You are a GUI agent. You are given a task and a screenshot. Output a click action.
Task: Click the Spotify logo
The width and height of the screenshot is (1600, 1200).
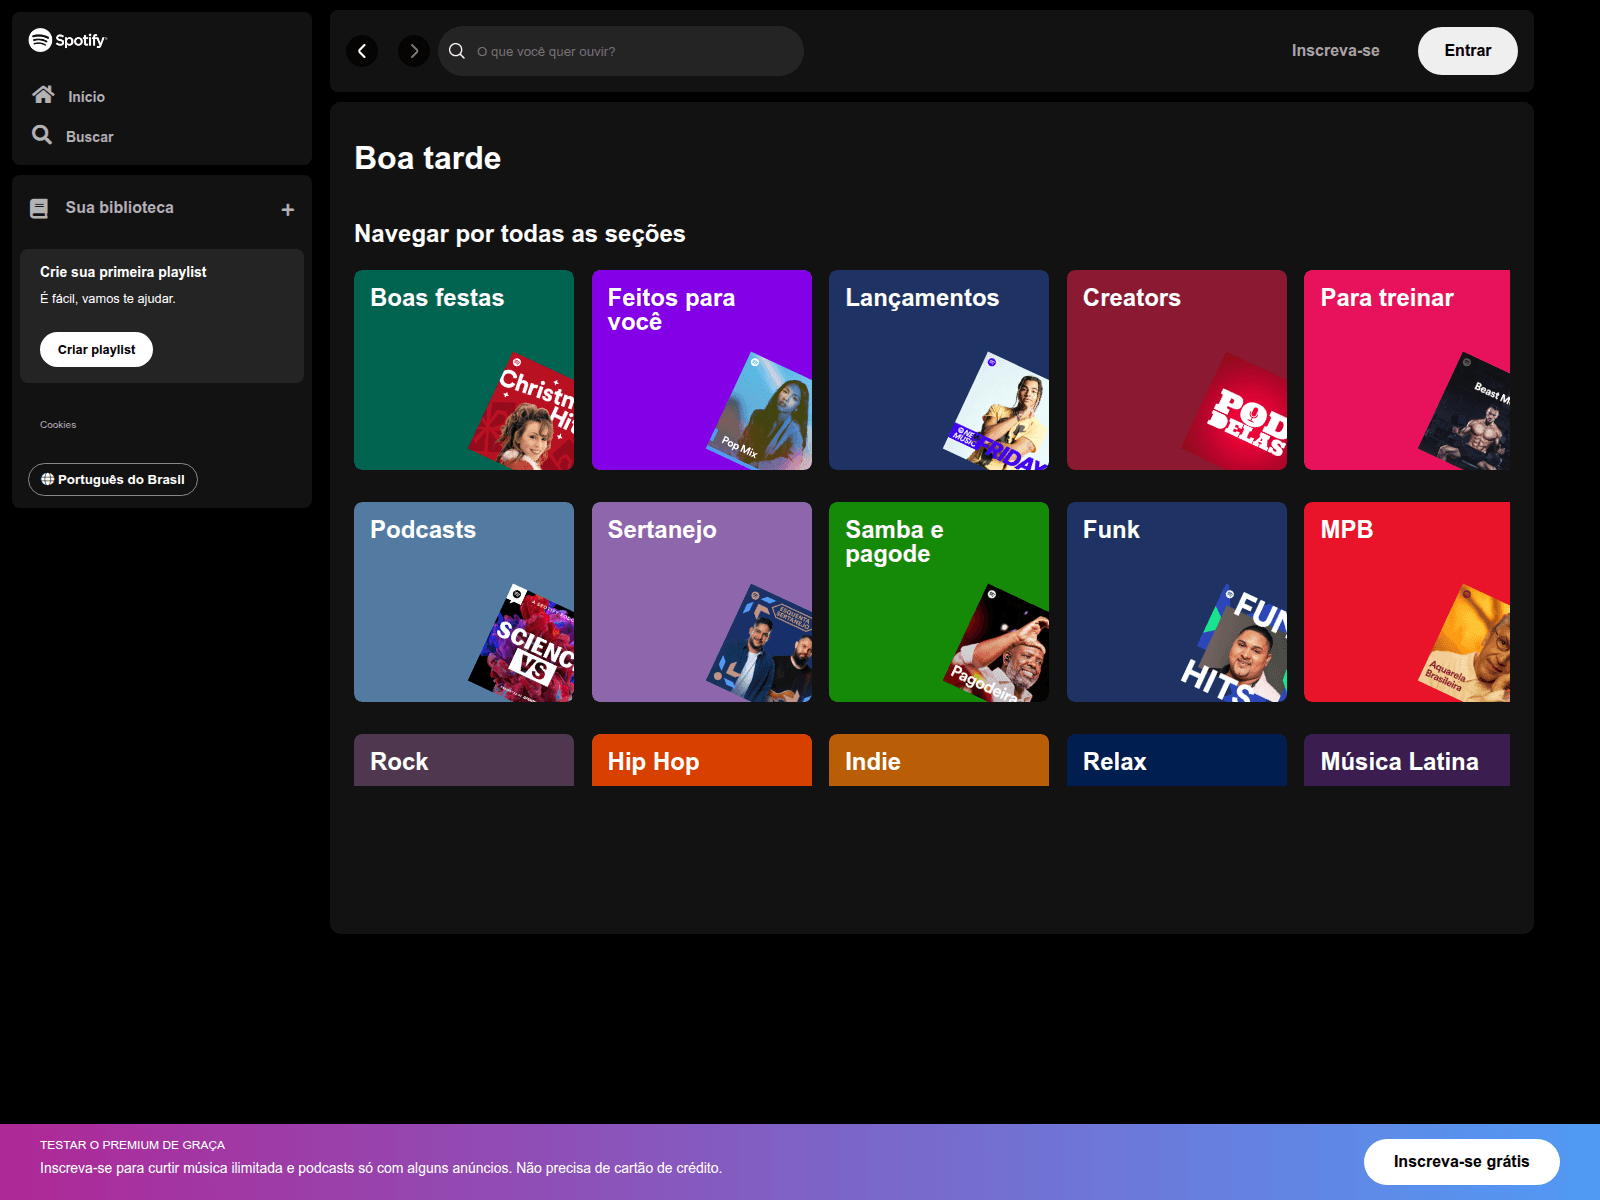(66, 41)
